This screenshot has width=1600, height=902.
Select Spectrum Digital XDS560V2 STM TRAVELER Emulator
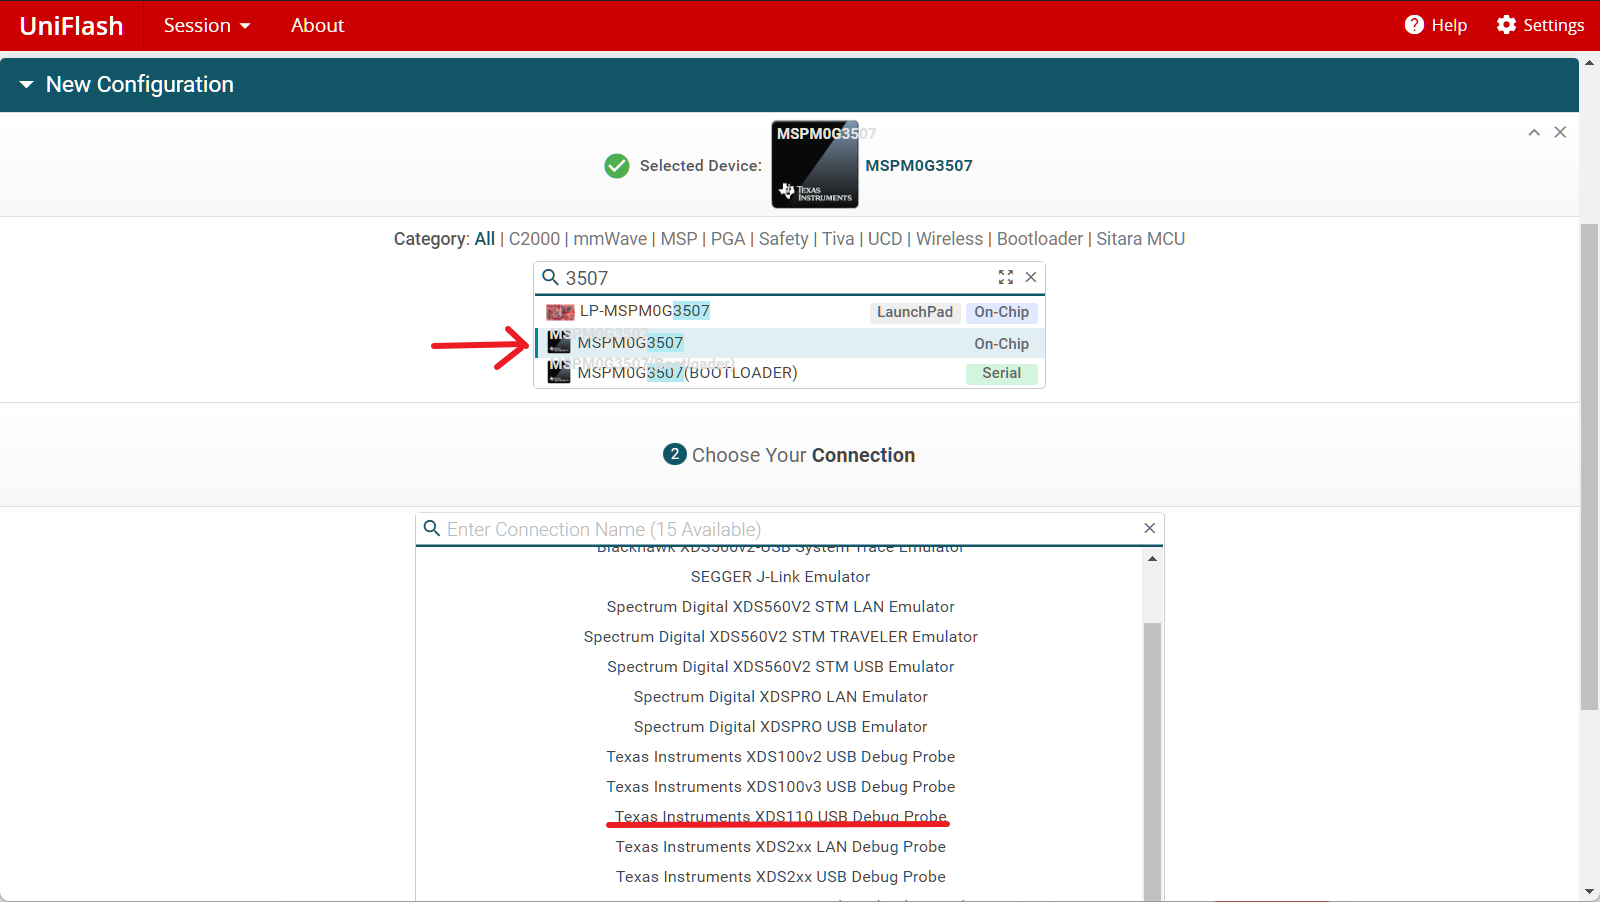780,637
